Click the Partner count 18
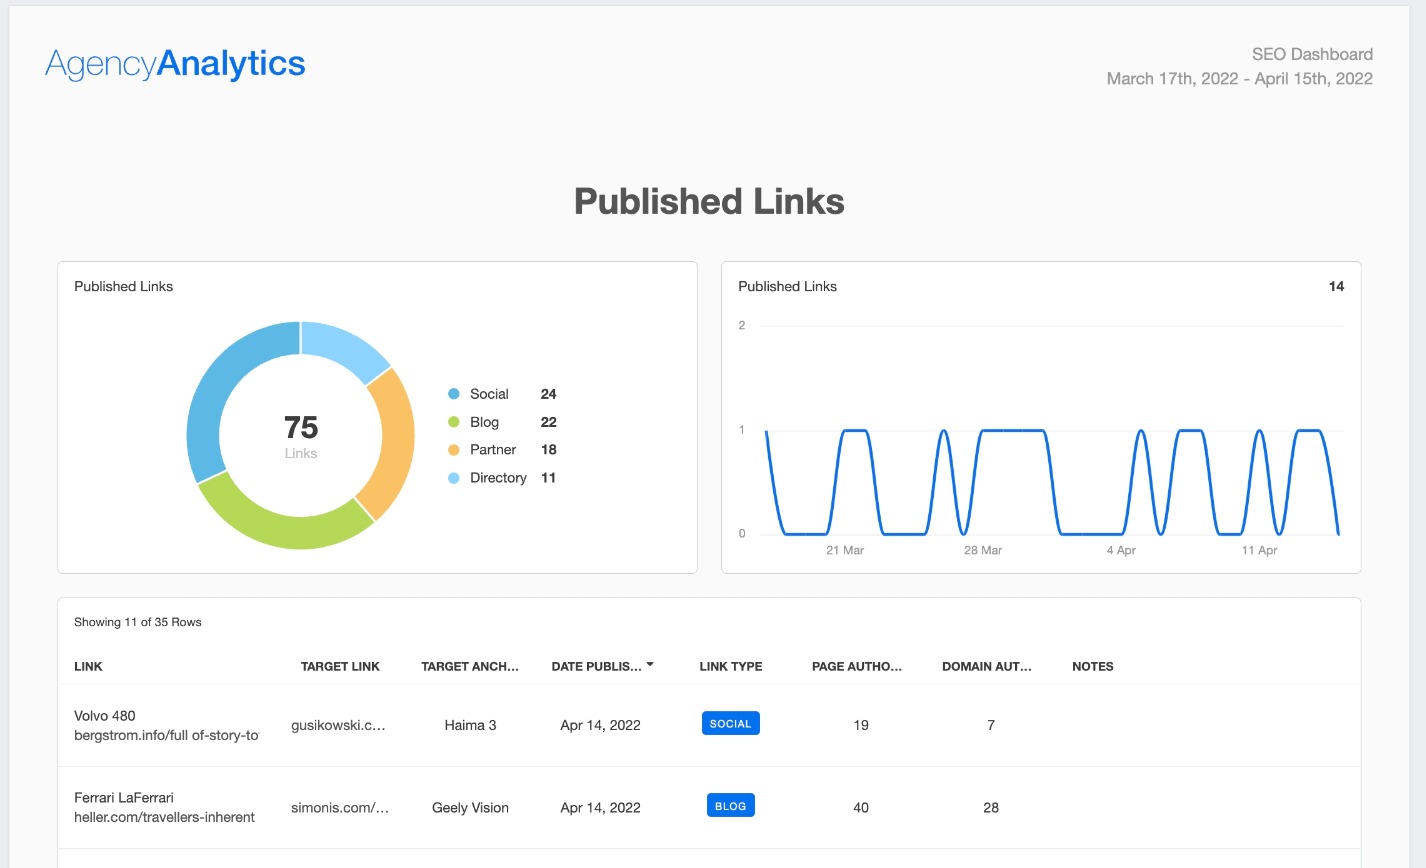The width and height of the screenshot is (1426, 868). (549, 450)
